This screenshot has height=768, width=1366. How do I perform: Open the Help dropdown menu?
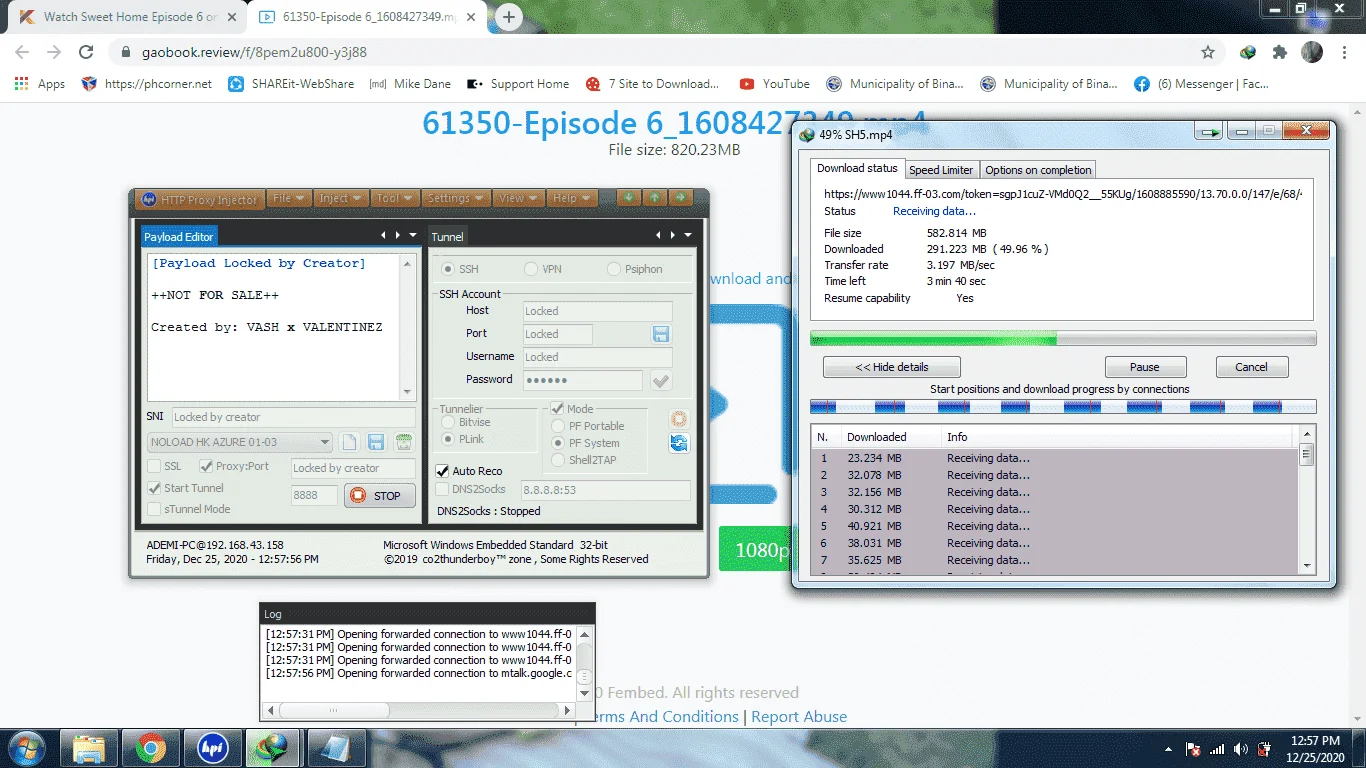coord(572,198)
